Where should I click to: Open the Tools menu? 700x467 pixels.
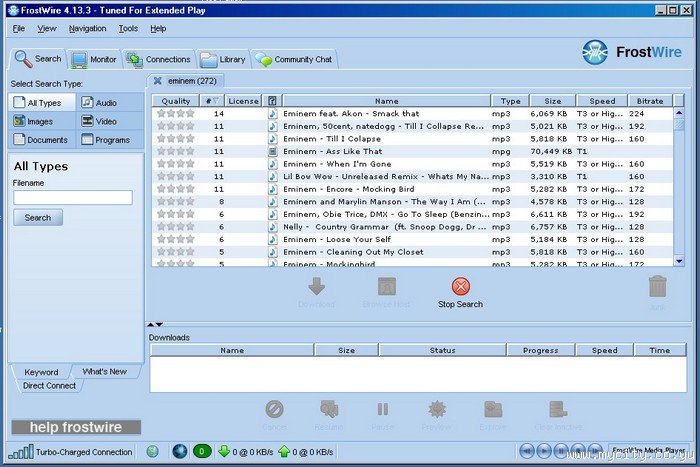coord(128,29)
